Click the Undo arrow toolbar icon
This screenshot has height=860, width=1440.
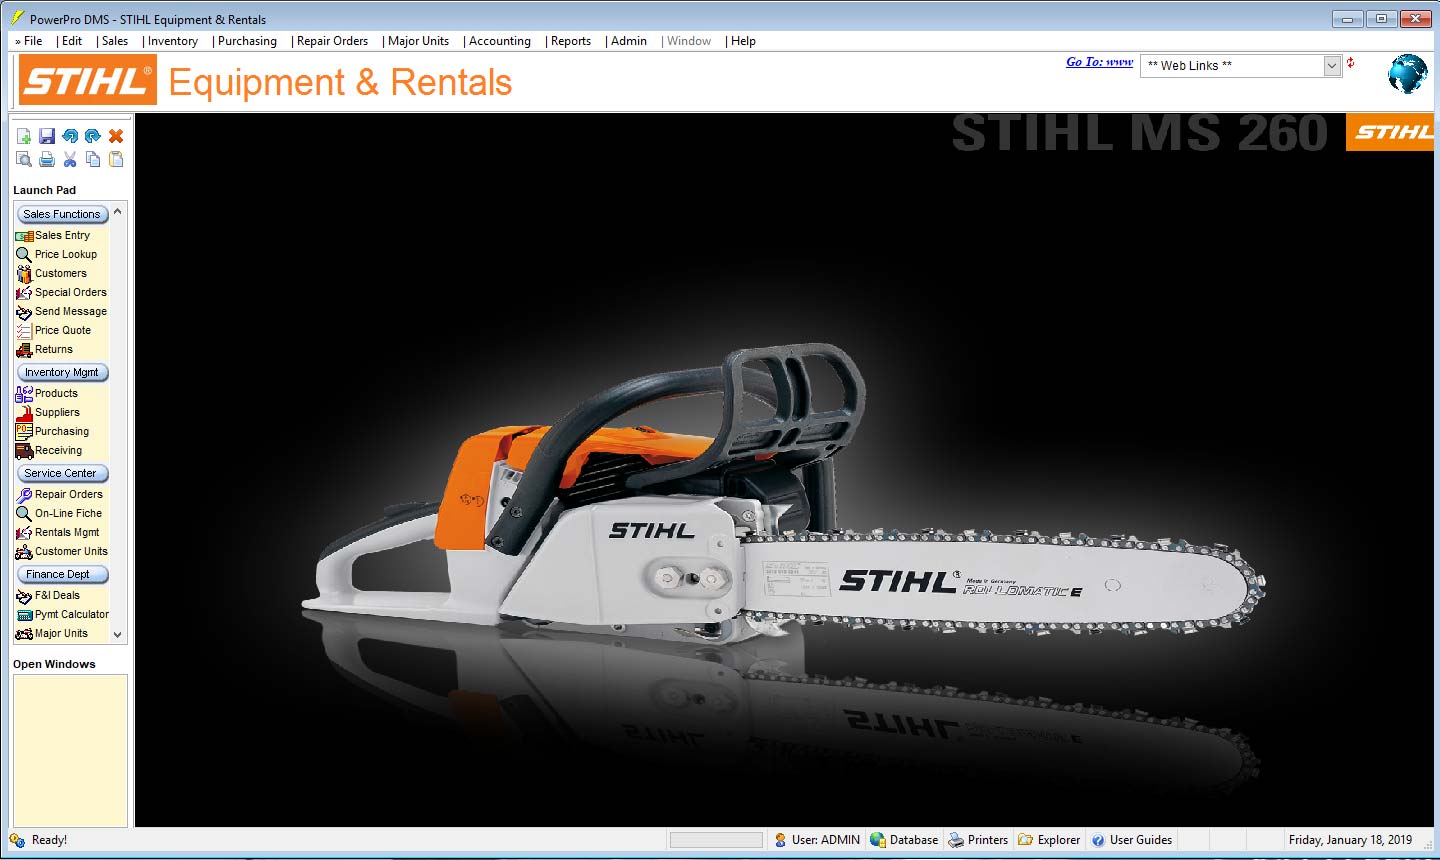(x=70, y=136)
